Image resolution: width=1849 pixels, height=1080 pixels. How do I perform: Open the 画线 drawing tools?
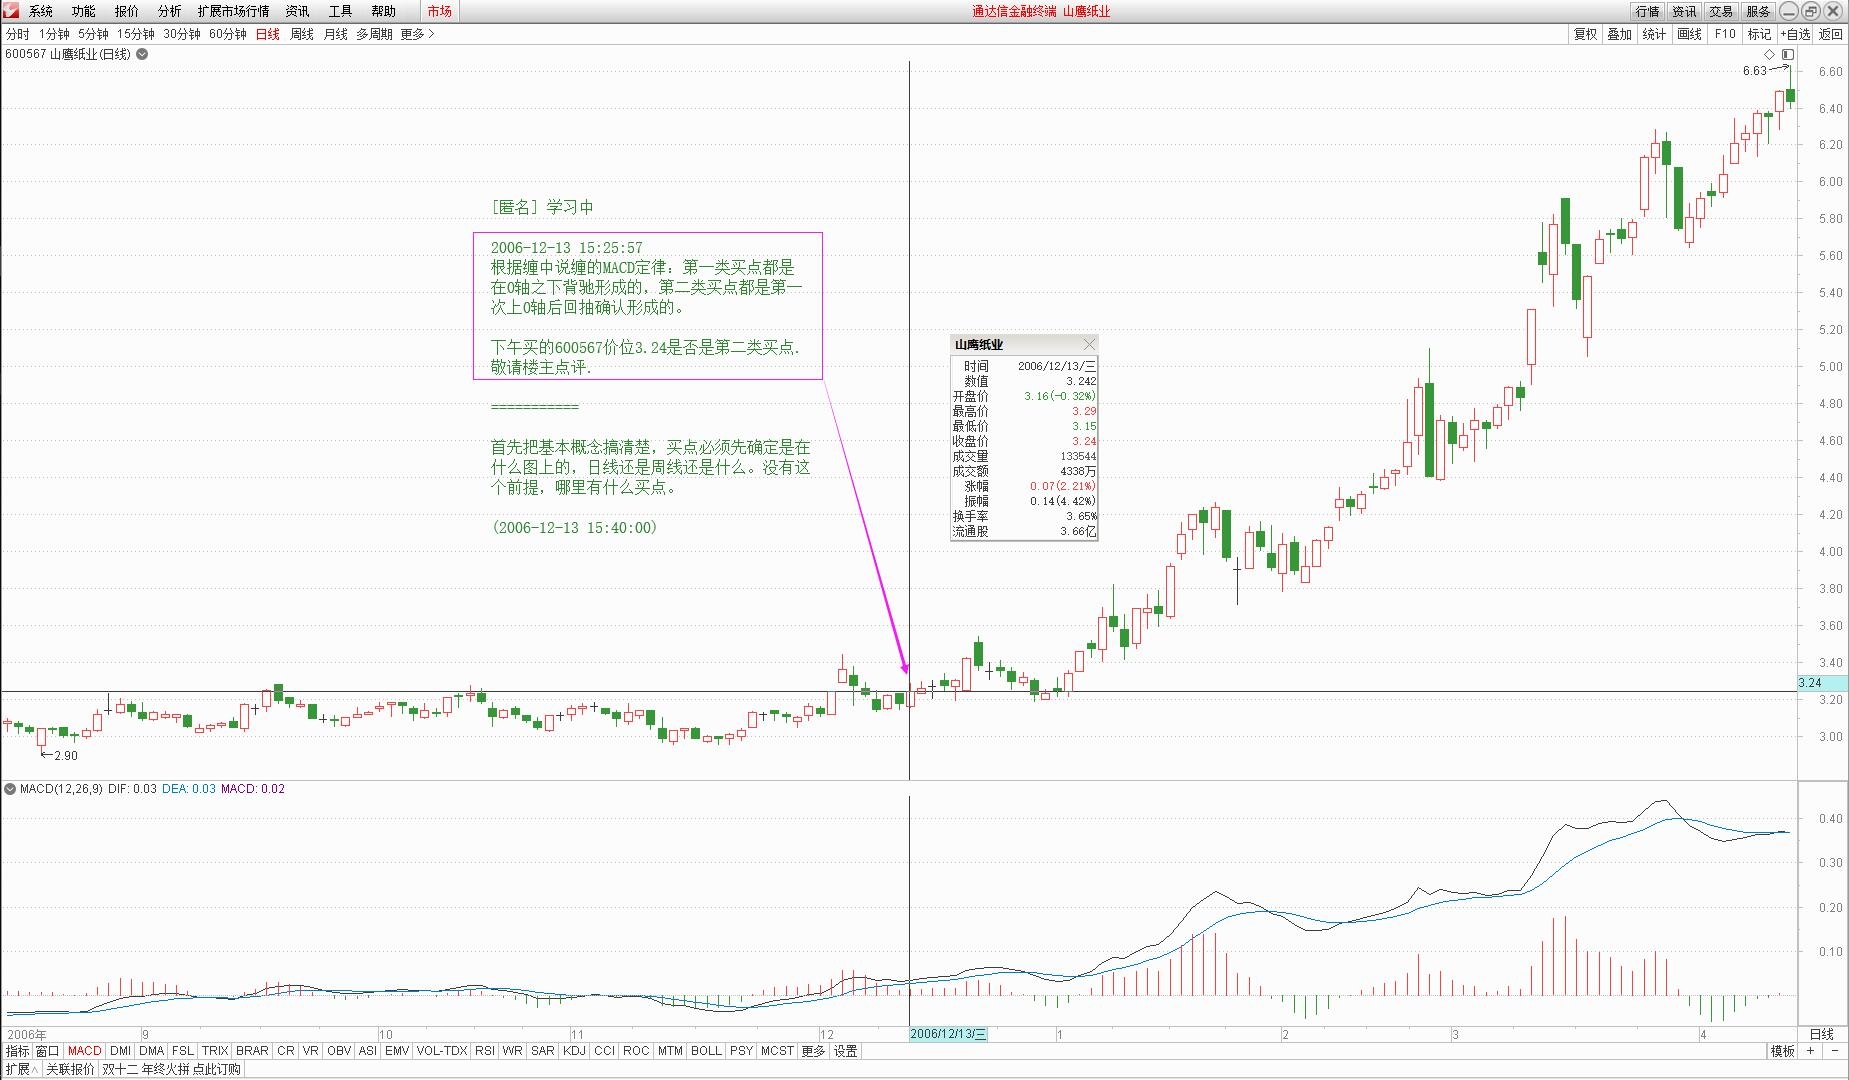click(1689, 33)
